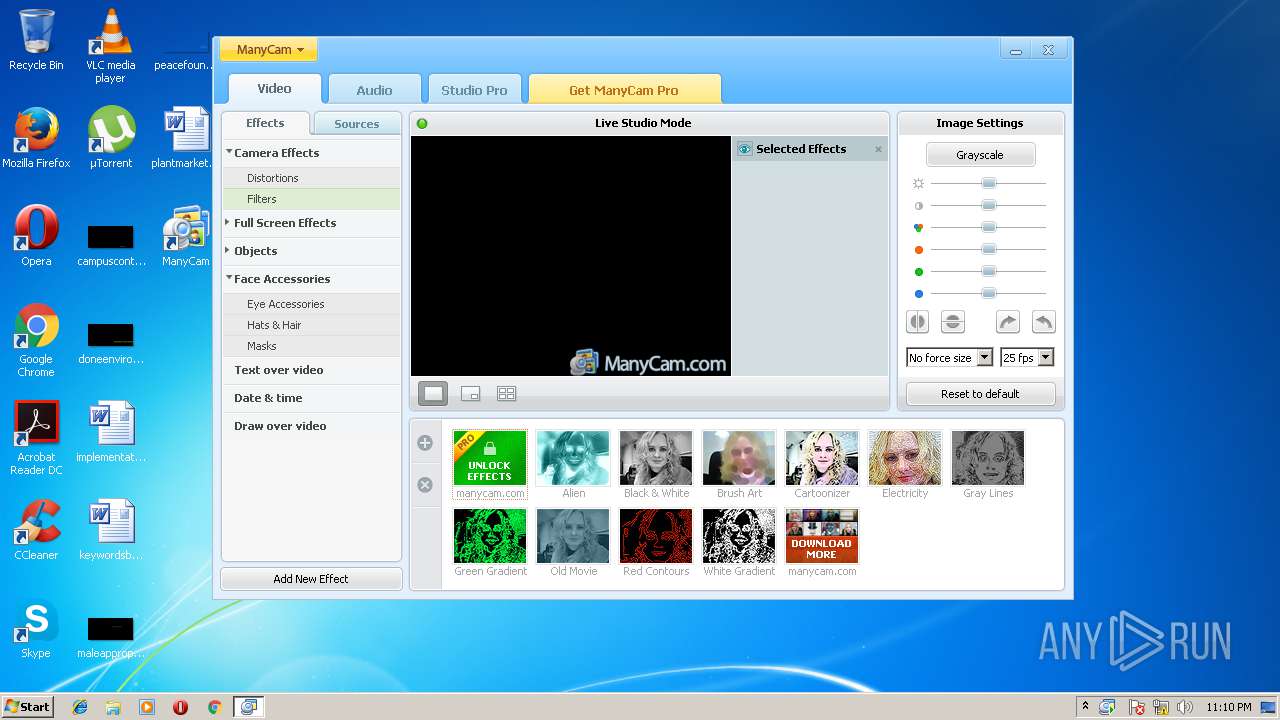
Task: Click the green Live Studio Mode indicator
Action: (x=422, y=123)
